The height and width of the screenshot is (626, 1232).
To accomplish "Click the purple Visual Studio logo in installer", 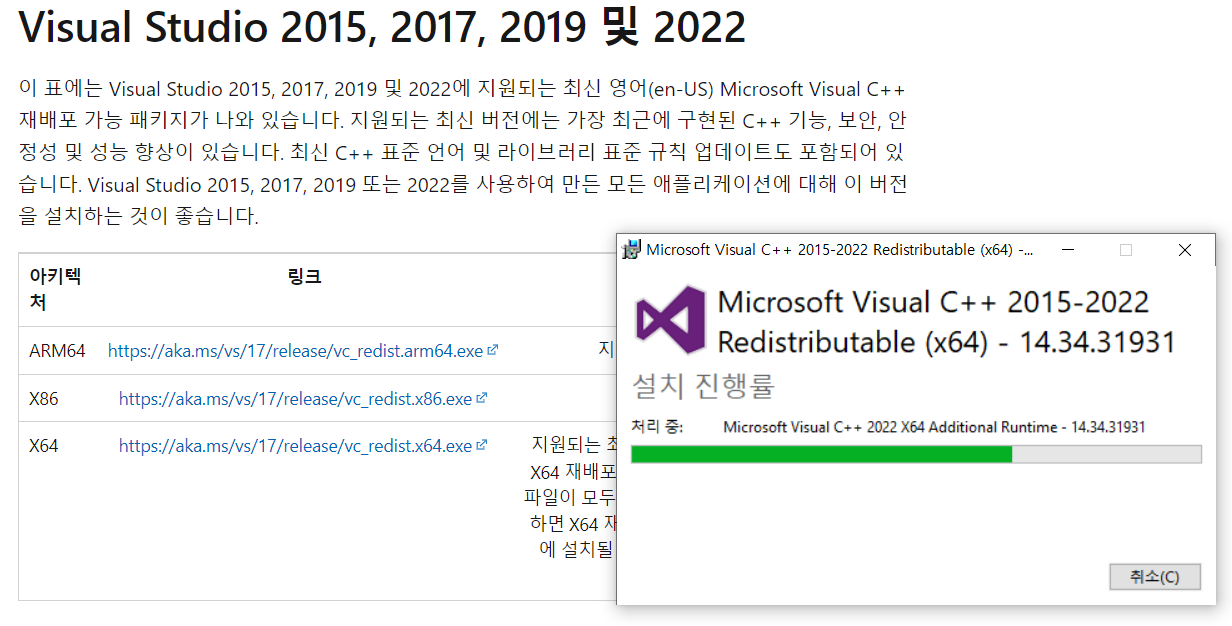I will coord(670,322).
